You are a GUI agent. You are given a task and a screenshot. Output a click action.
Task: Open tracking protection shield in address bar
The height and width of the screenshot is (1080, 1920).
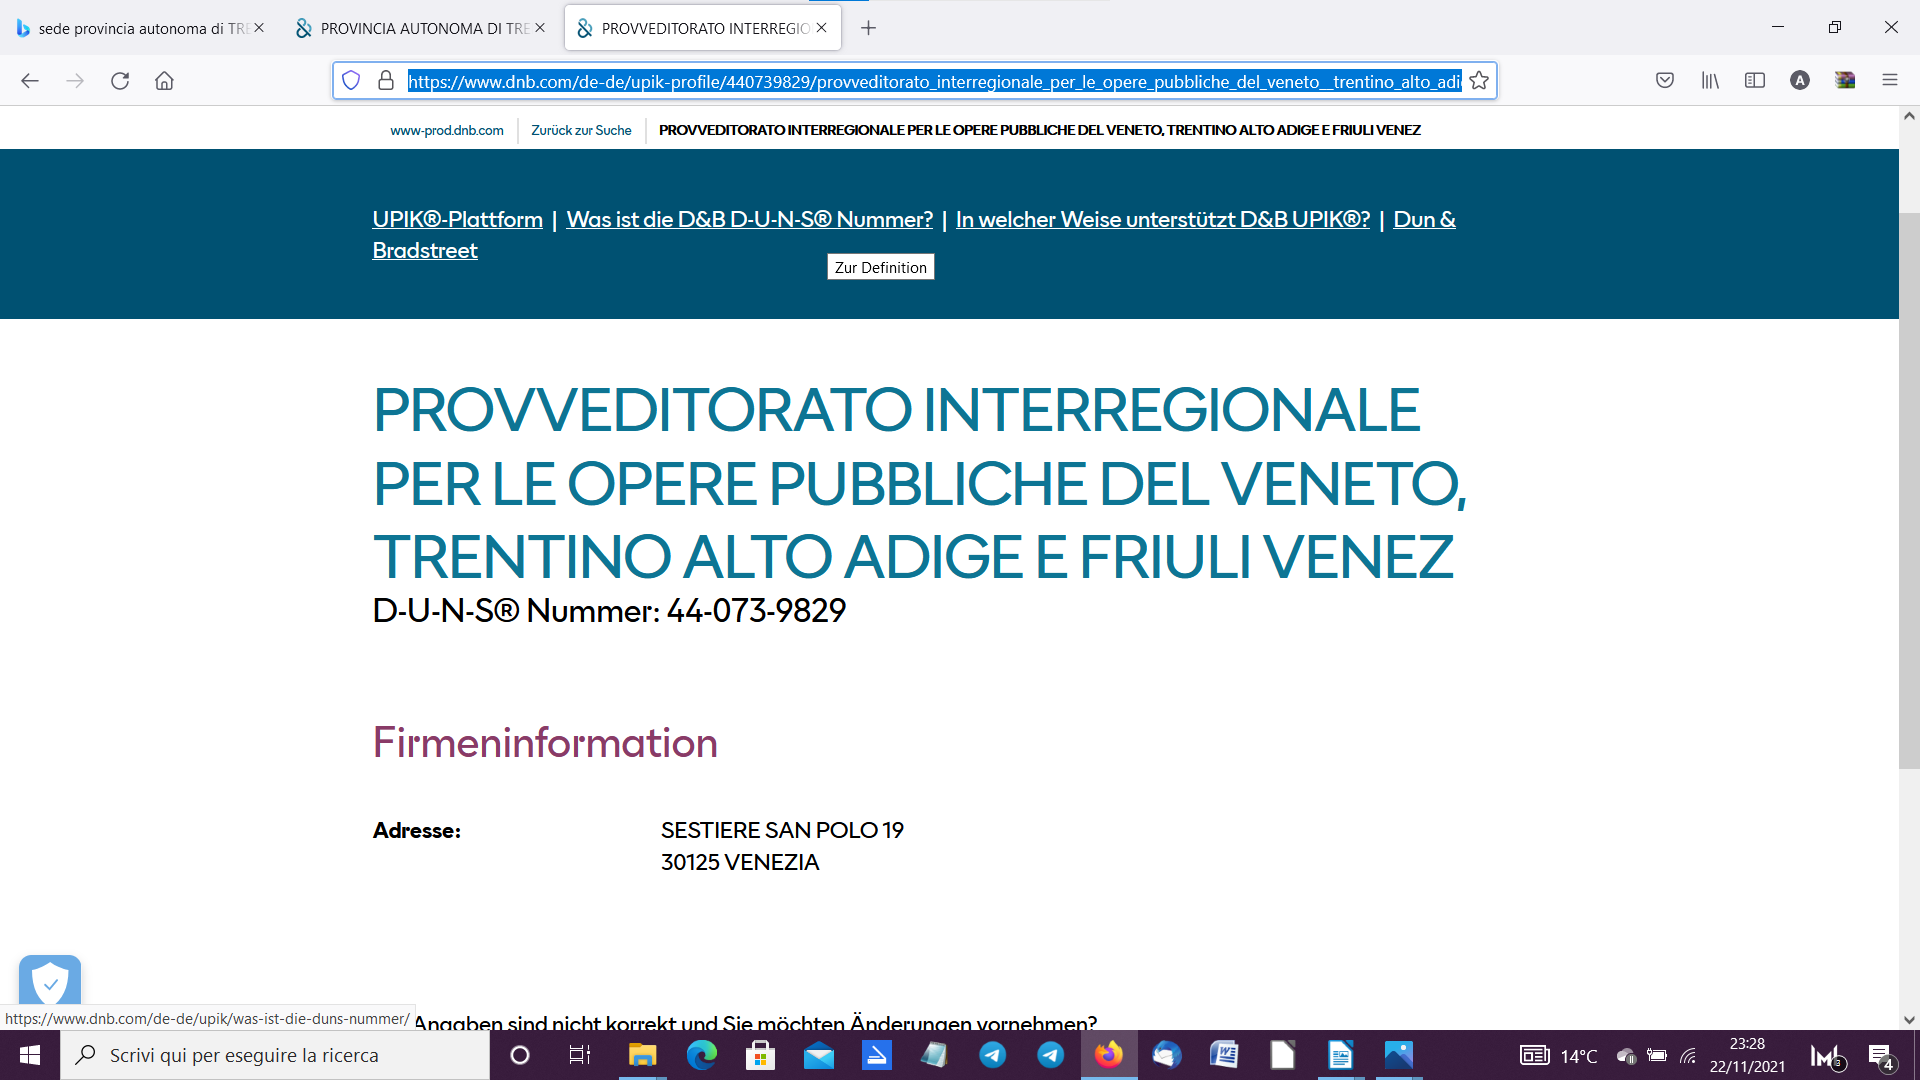pyautogui.click(x=351, y=81)
